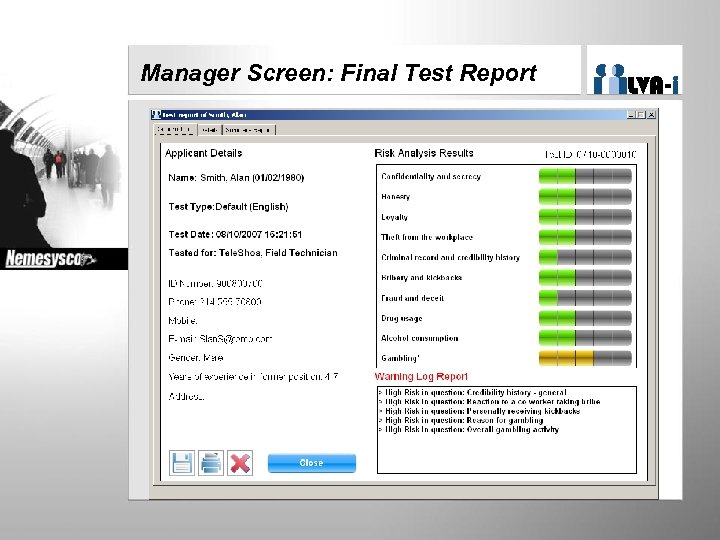Click the 'Gambling' category label
This screenshot has width=720, height=540.
click(400, 358)
